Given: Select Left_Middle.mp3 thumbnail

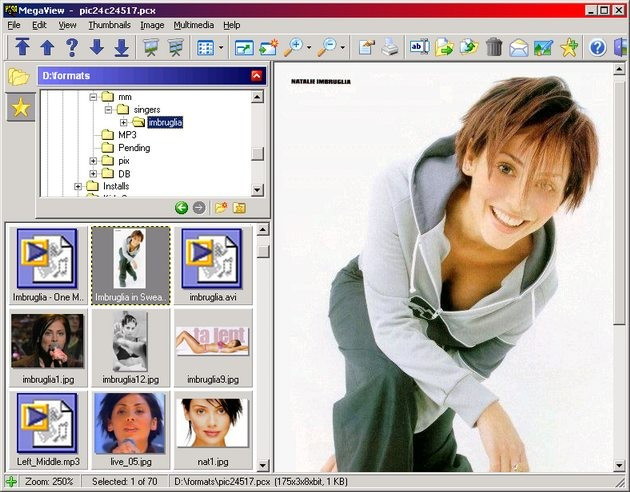Looking at the screenshot, I should click(x=48, y=430).
